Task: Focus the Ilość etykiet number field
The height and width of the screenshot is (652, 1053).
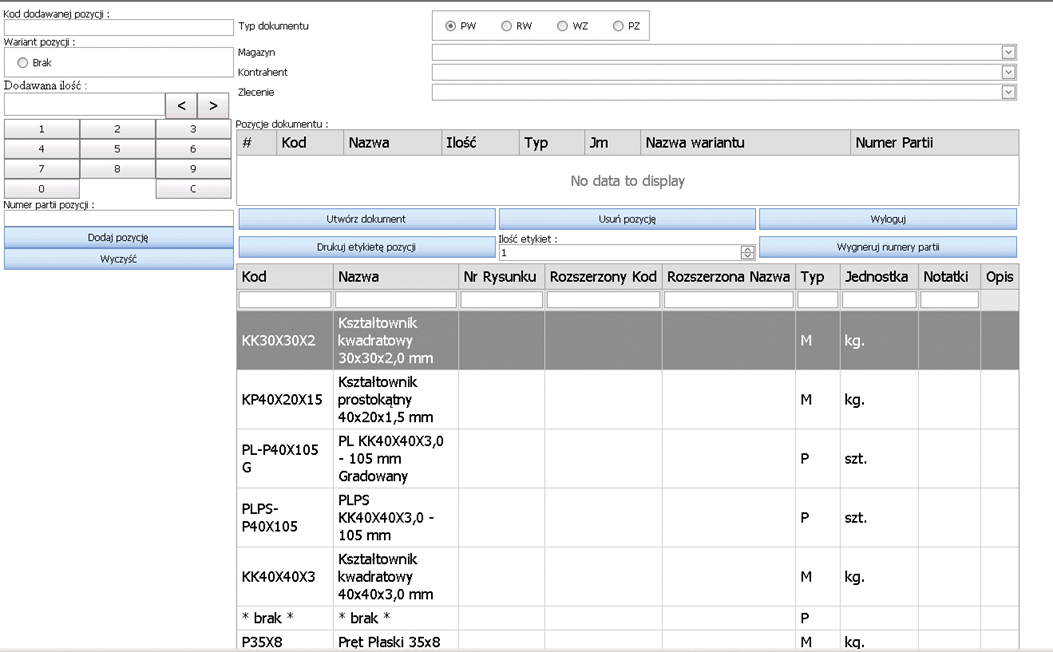Action: point(620,252)
